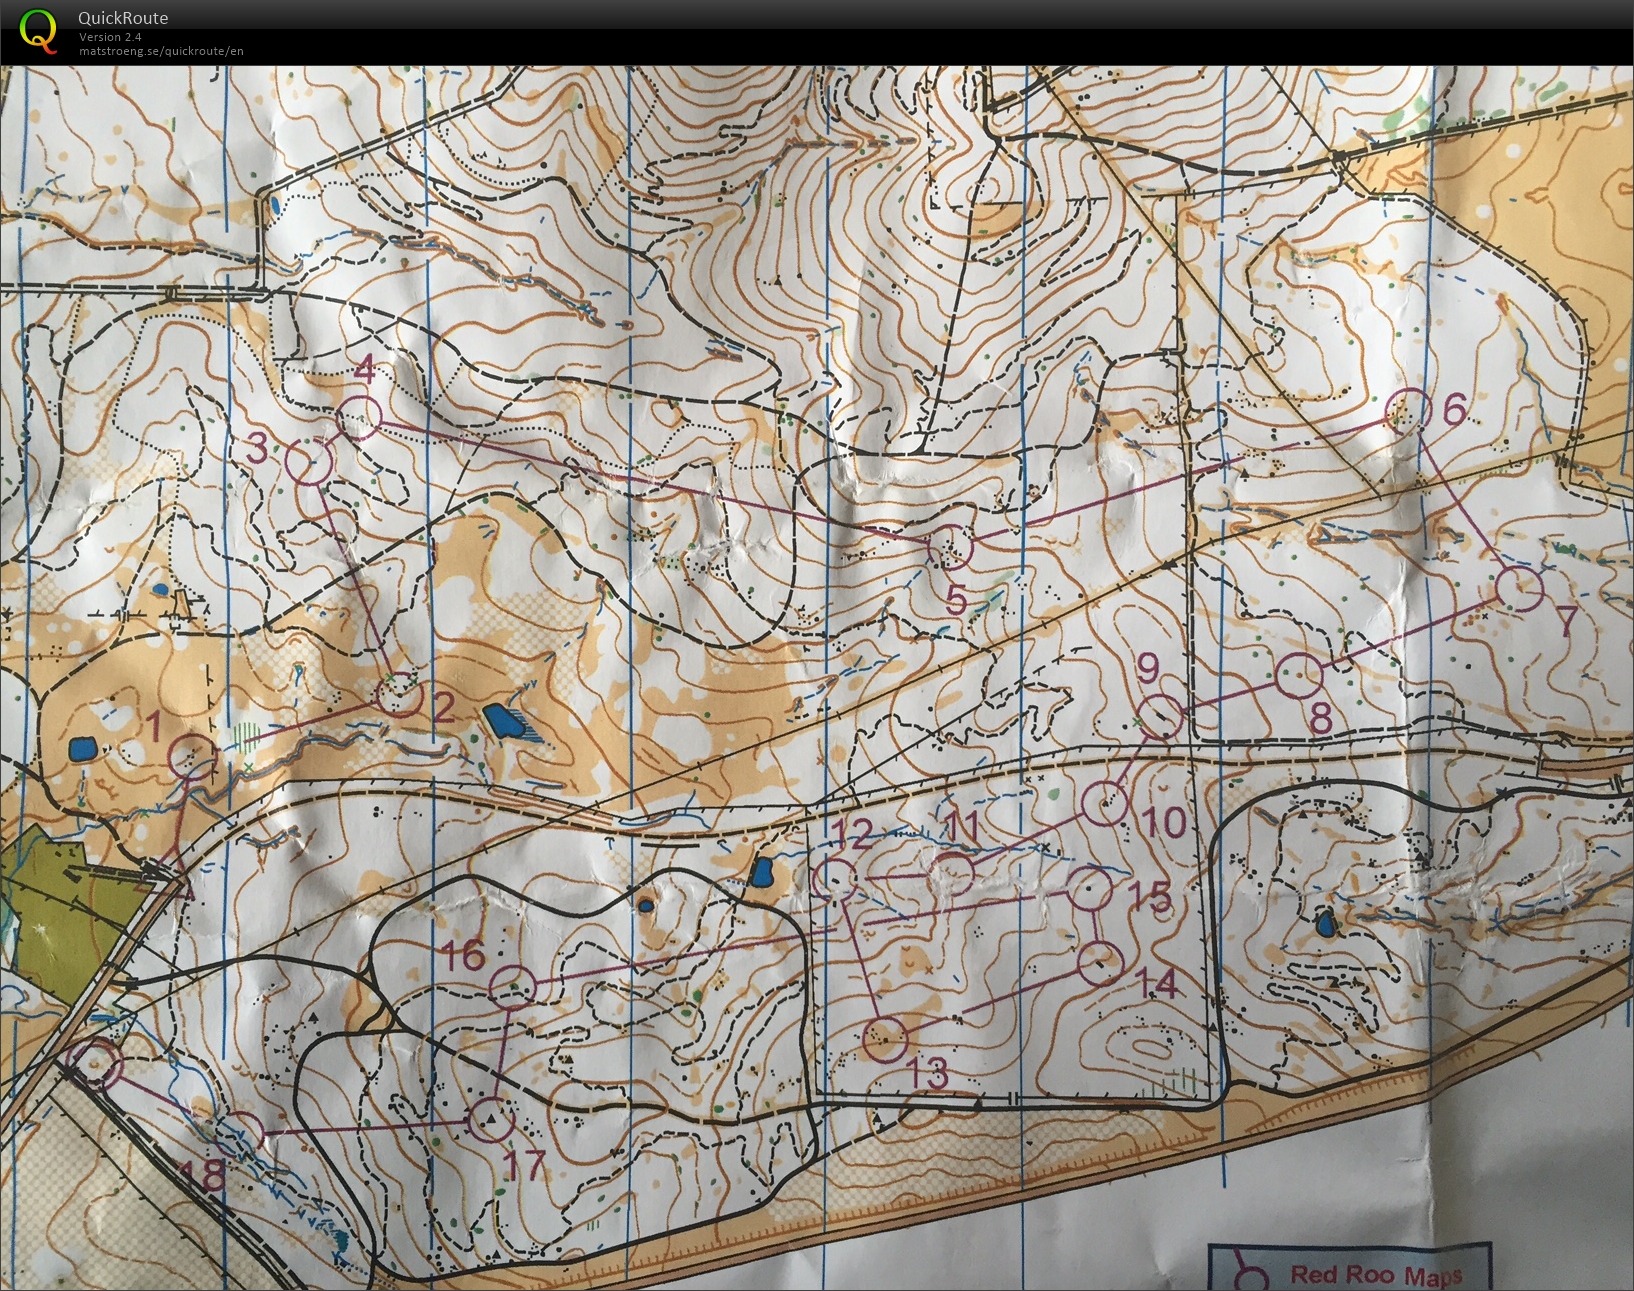Viewport: 1634px width, 1291px height.
Task: Click control circle 12 on course
Action: pyautogui.click(x=834, y=880)
